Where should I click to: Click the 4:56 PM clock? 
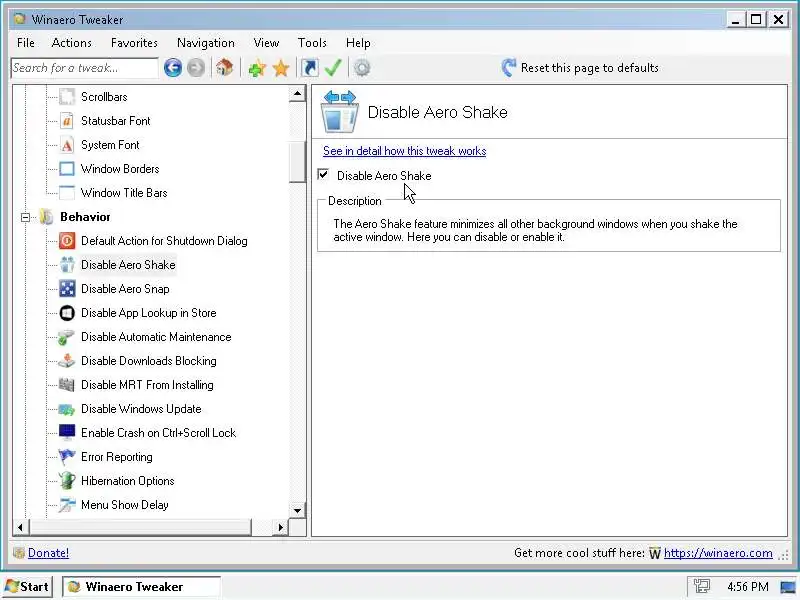tap(747, 587)
